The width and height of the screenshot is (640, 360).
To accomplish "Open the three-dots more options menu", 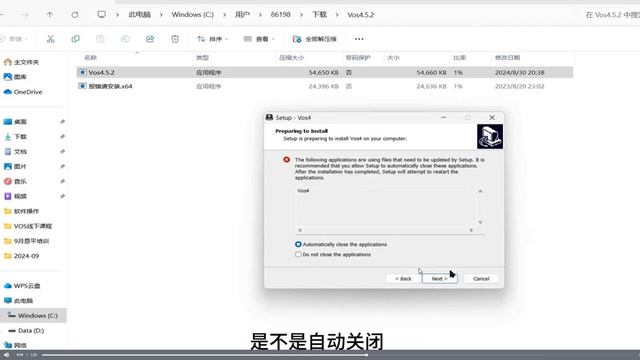I will [359, 39].
